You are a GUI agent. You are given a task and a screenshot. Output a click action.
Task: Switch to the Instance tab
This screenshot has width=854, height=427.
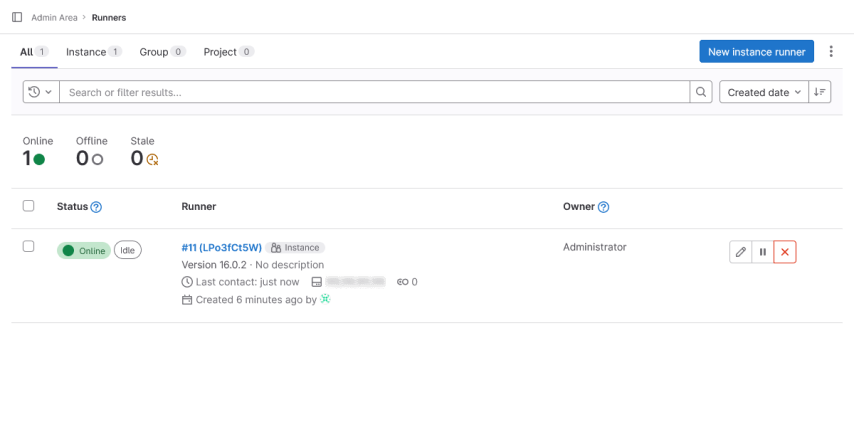(x=93, y=52)
